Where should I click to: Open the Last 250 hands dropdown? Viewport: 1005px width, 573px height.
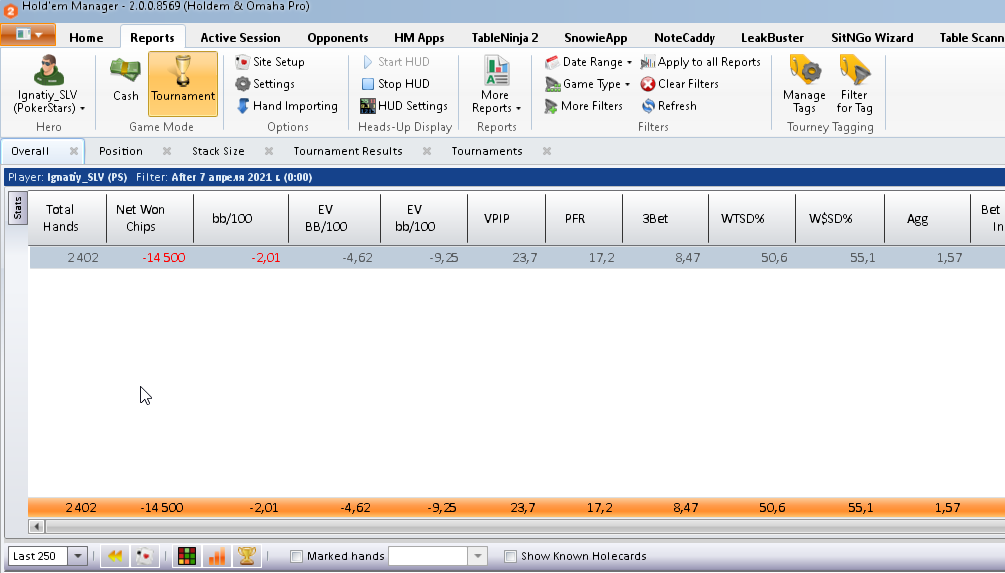pyautogui.click(x=78, y=556)
